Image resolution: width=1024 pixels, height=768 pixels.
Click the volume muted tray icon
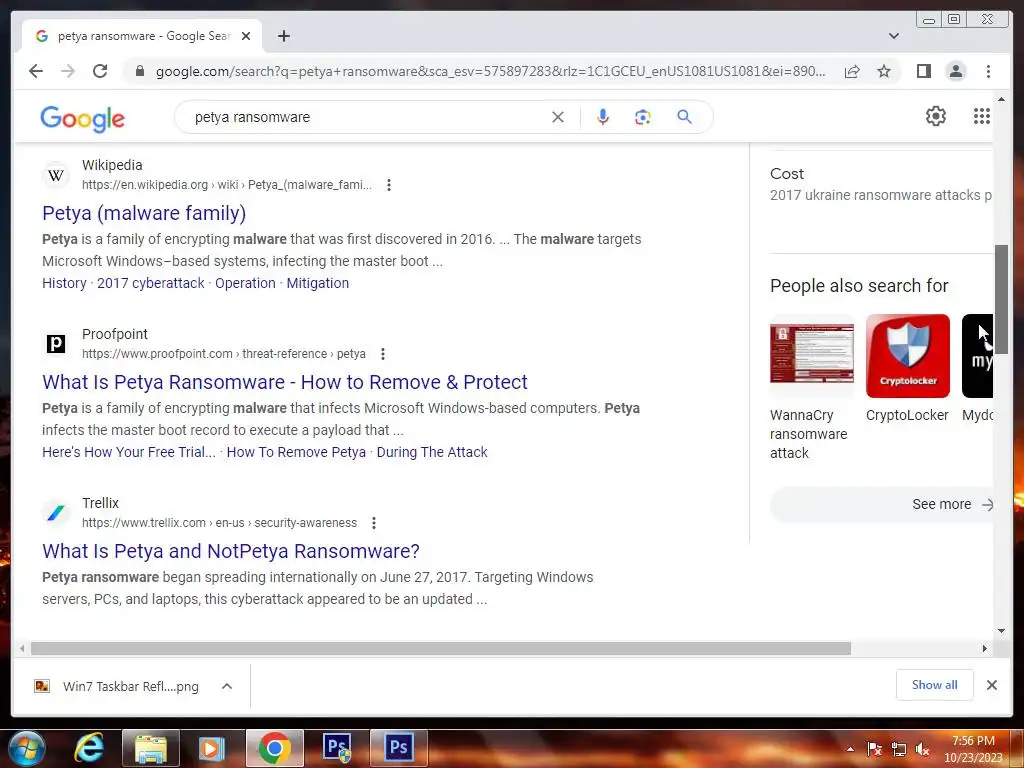click(x=922, y=750)
